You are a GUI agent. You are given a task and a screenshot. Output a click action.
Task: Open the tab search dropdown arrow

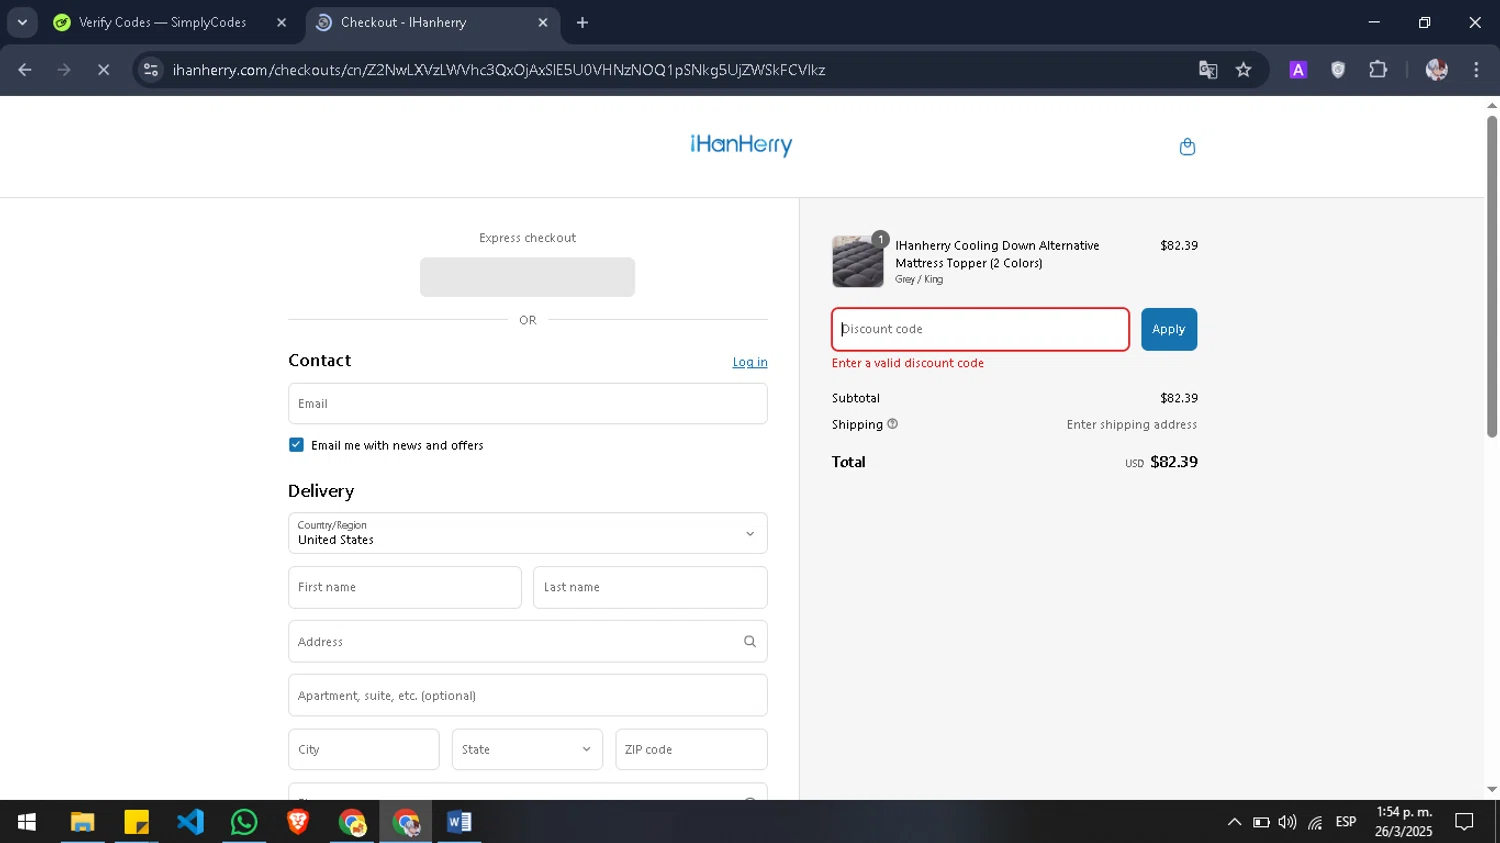tap(22, 22)
